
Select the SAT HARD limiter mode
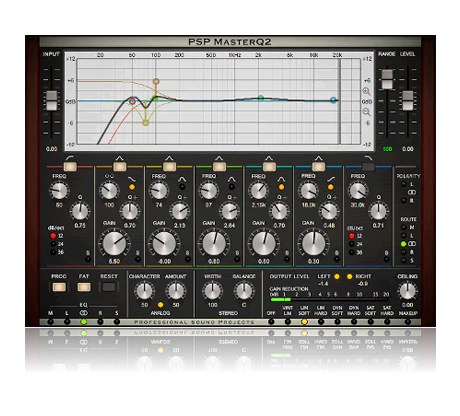tap(387, 322)
